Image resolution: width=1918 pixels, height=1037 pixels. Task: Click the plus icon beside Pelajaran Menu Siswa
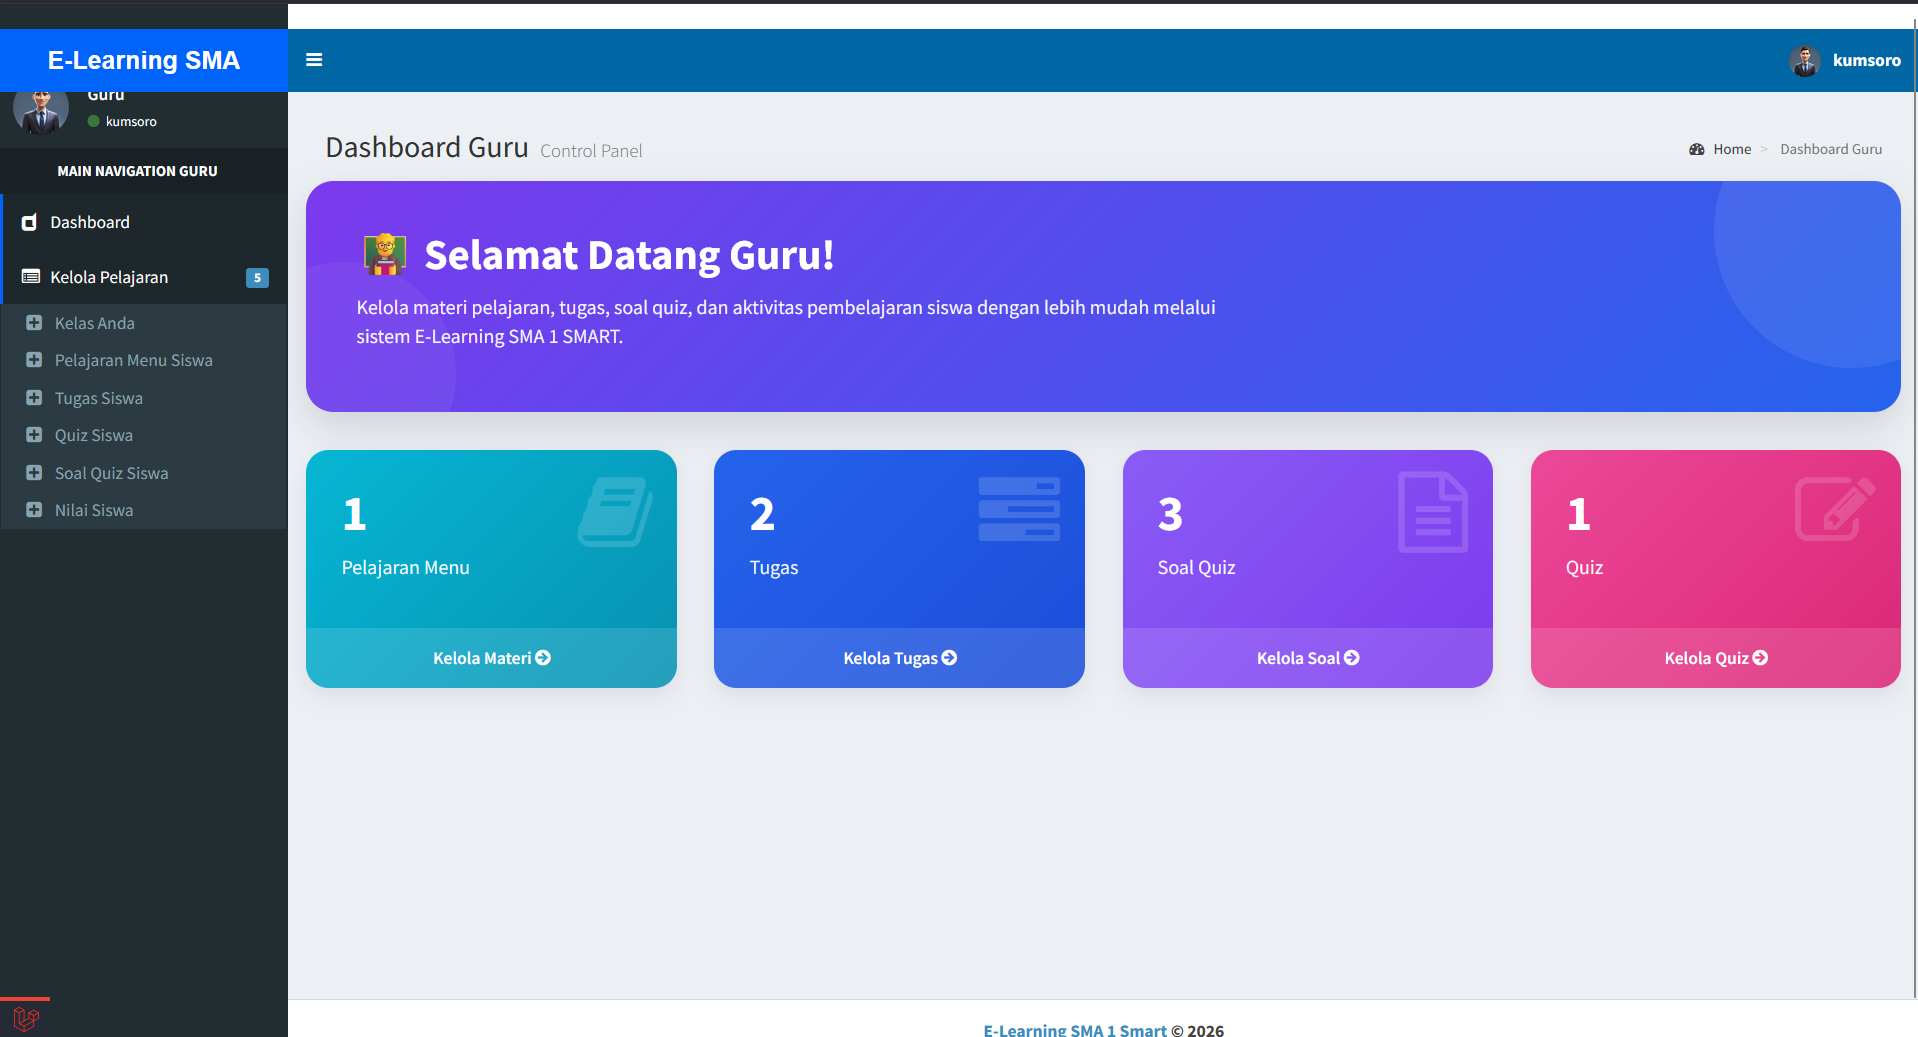[x=34, y=360]
